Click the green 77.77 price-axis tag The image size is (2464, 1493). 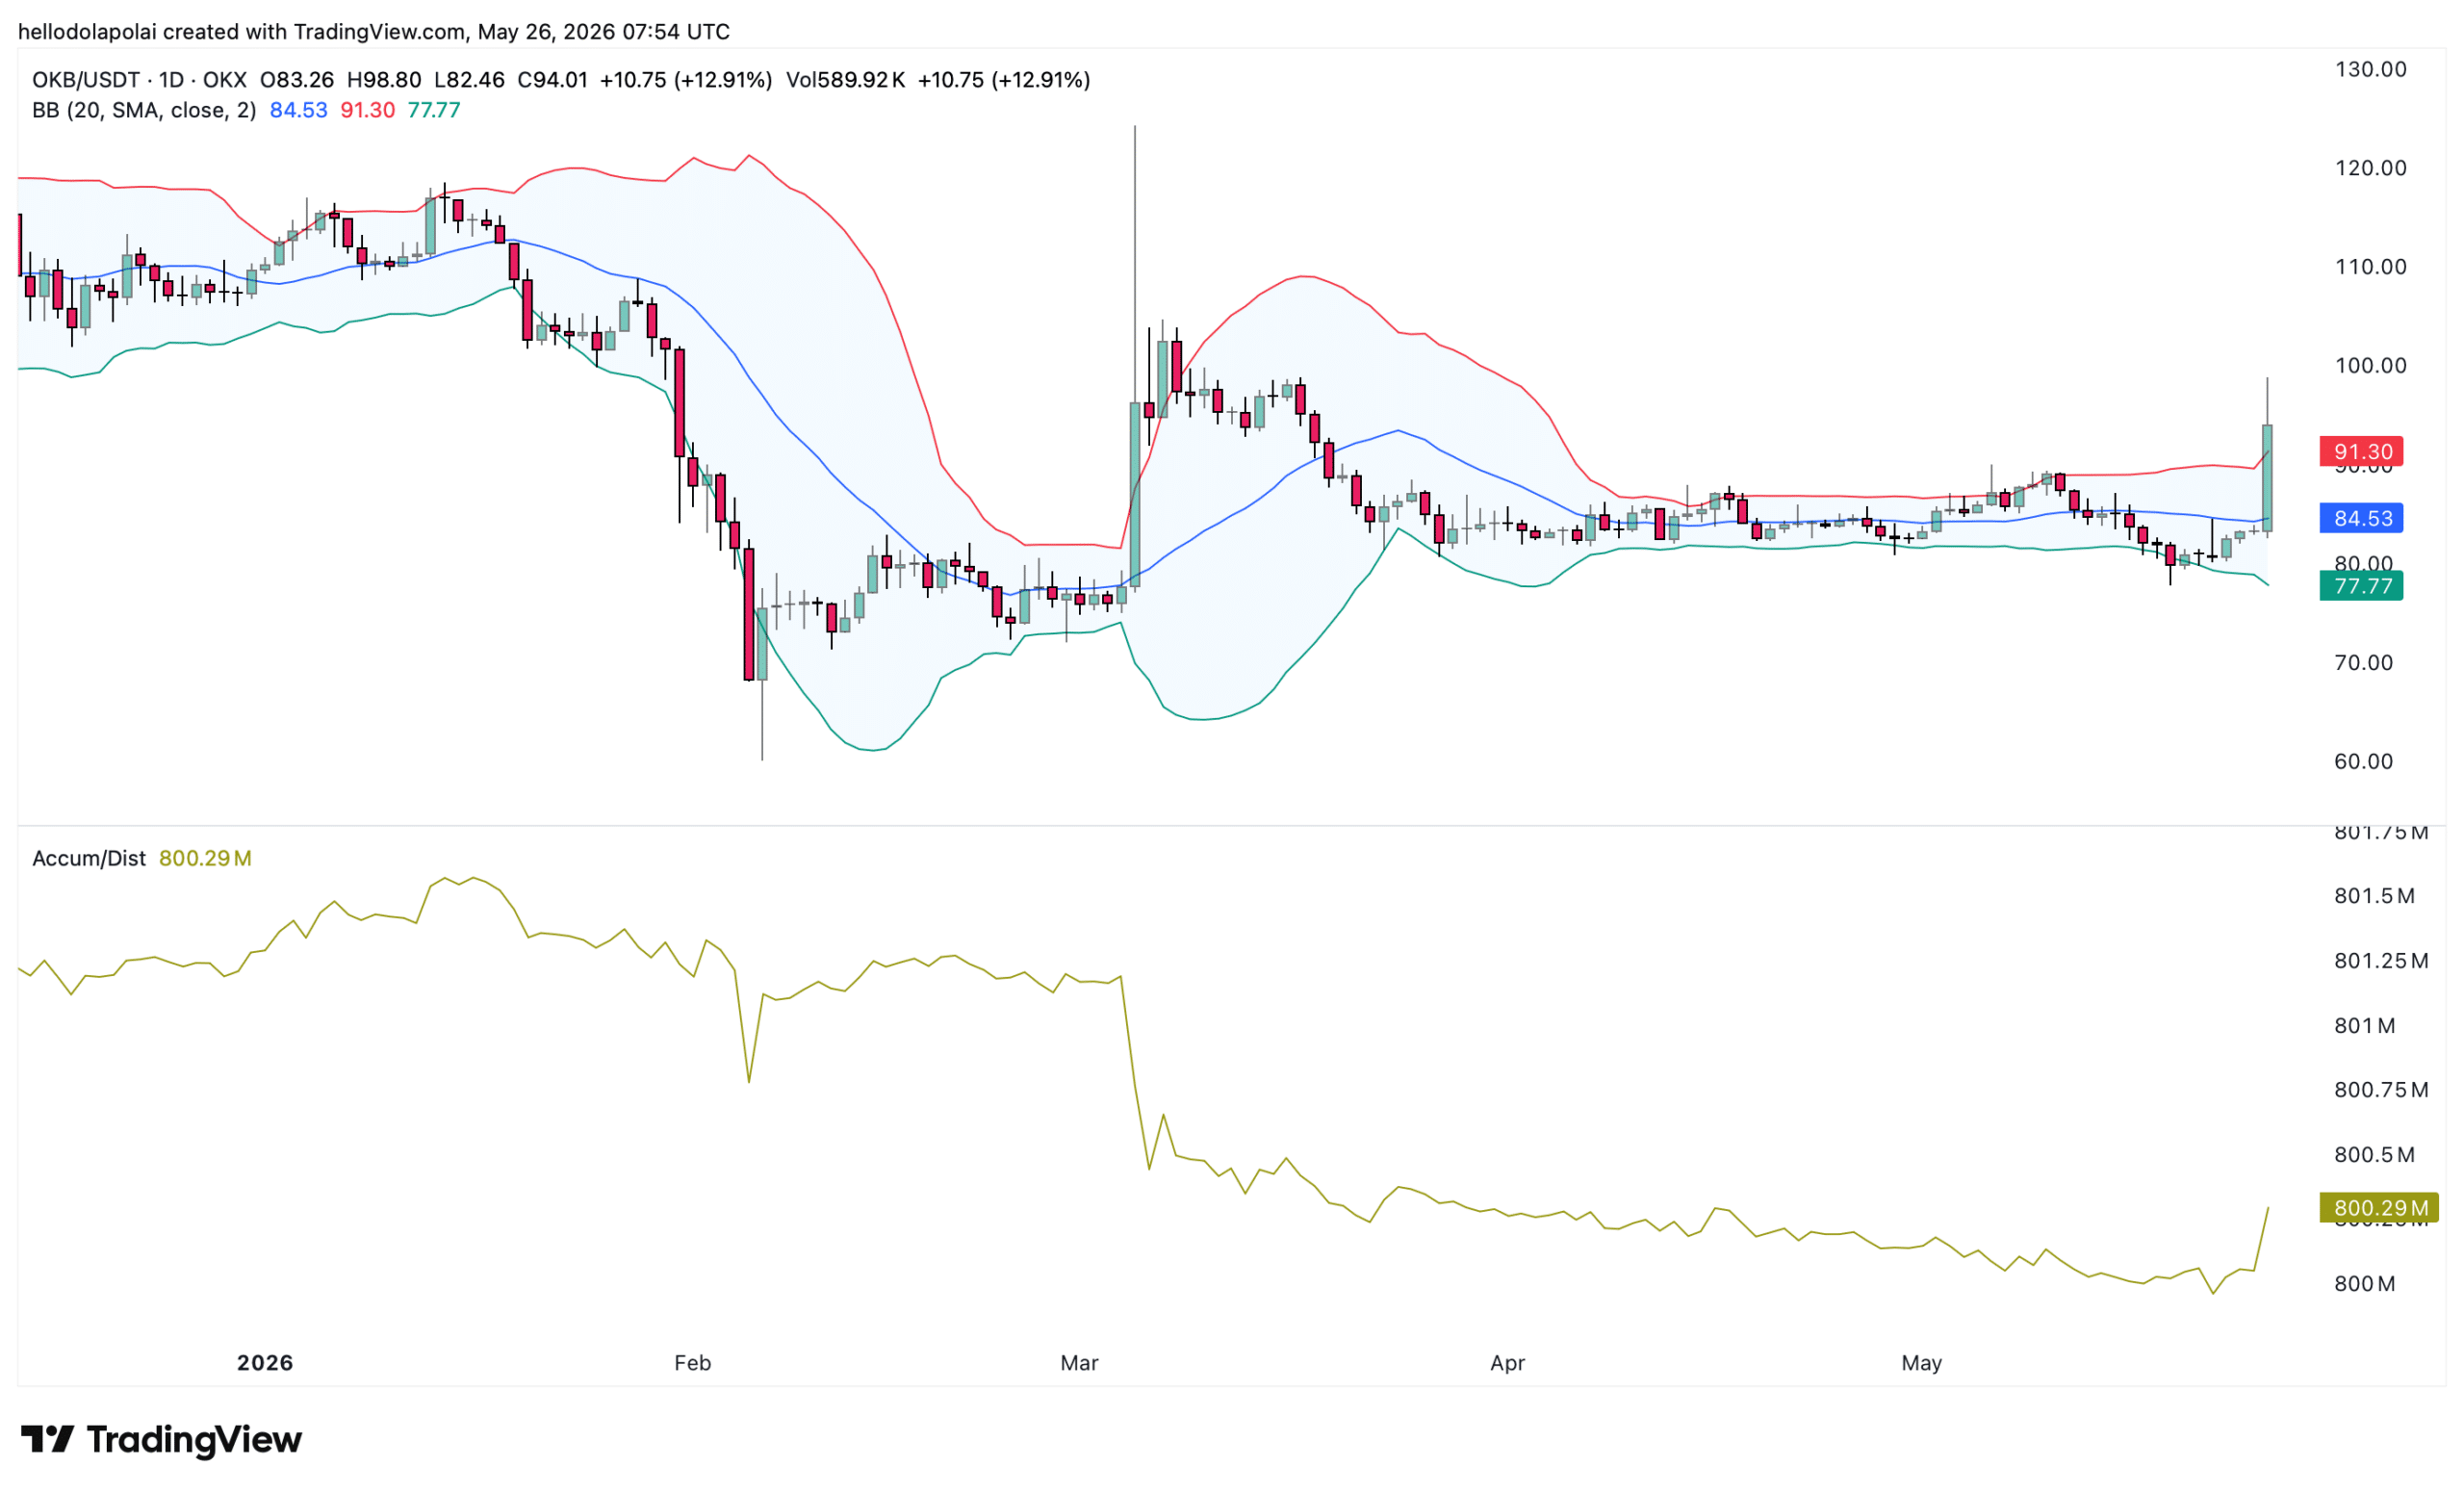pos(2361,585)
